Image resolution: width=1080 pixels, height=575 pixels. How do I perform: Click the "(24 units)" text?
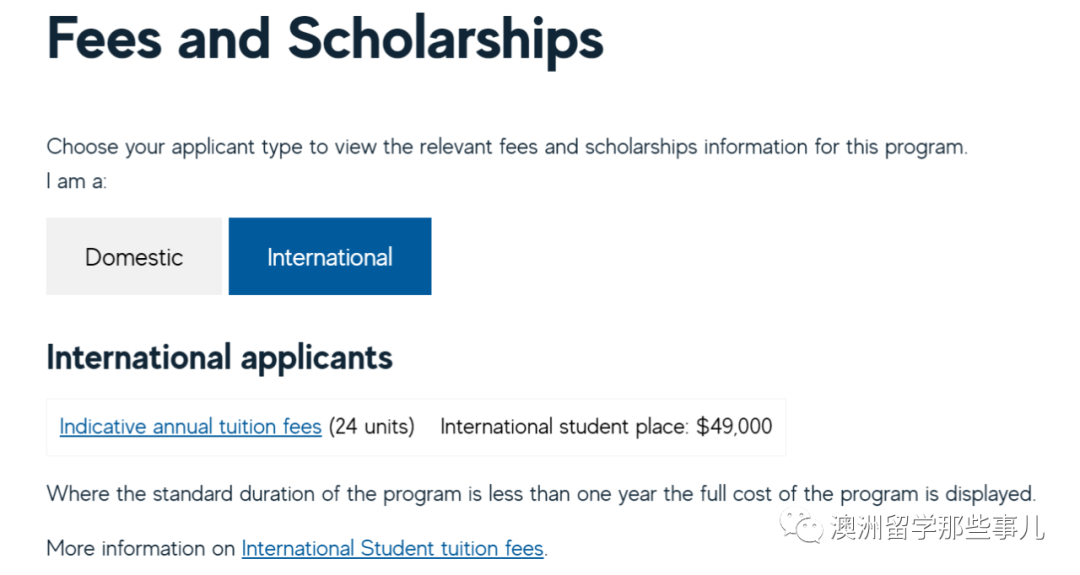[371, 427]
